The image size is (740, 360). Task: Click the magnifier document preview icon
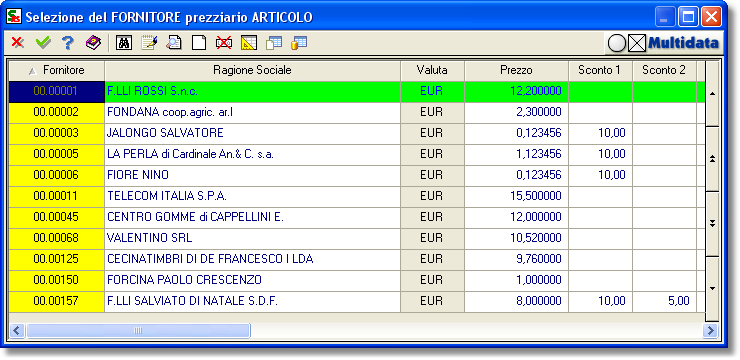[x=174, y=43]
